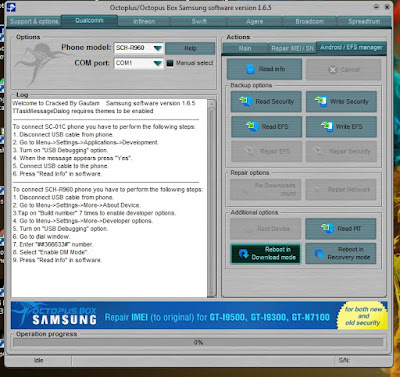
Task: Click Write EFS button
Action: (341, 127)
